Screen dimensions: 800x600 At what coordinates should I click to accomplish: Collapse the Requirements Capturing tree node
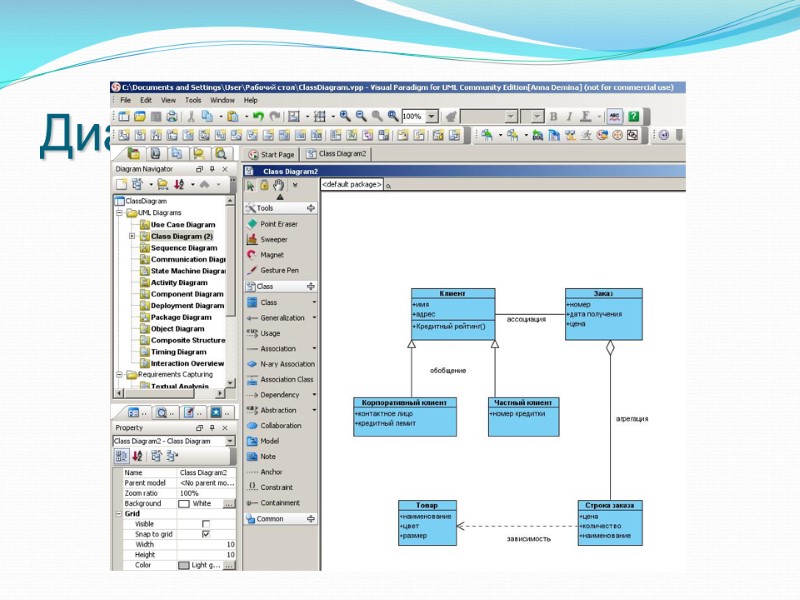(119, 374)
